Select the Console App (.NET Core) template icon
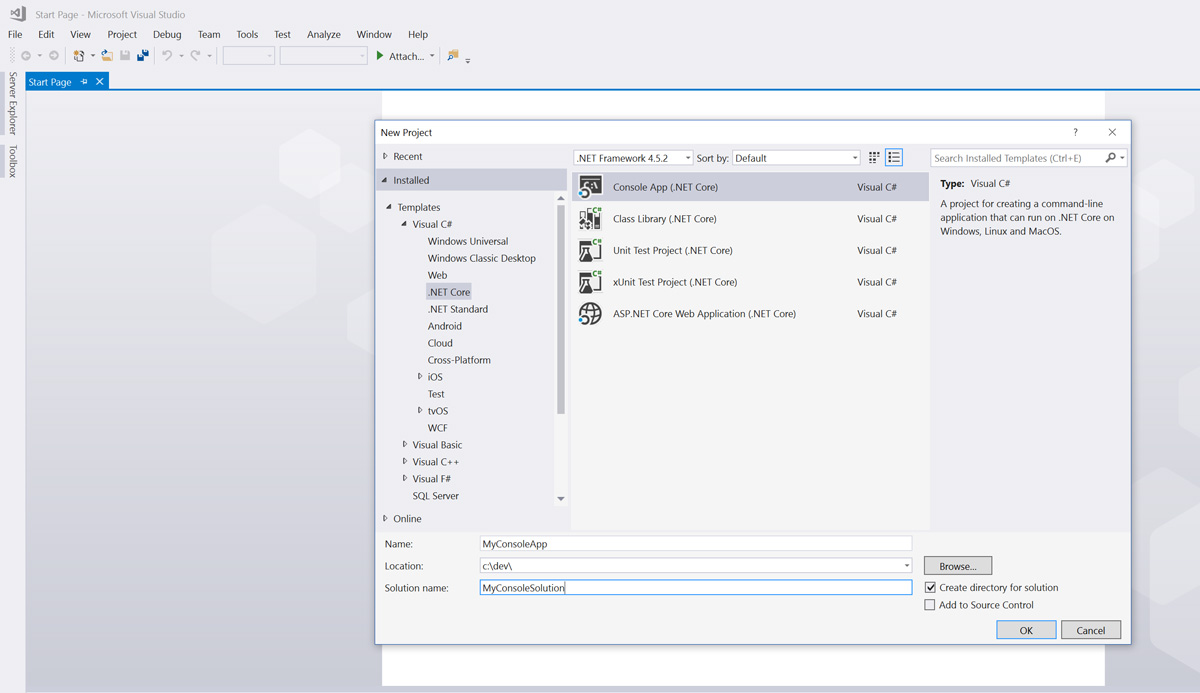The image size is (1200, 693). (x=589, y=186)
